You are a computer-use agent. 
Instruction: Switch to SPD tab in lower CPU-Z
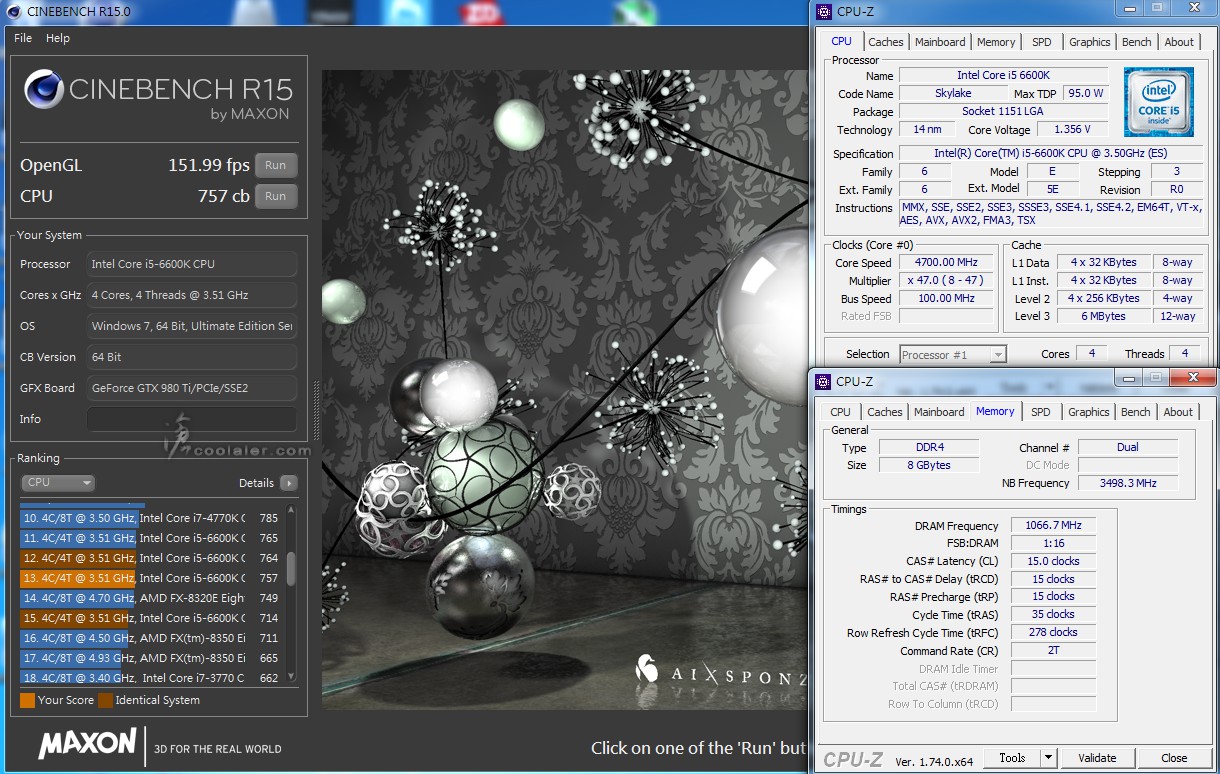pyautogui.click(x=1041, y=412)
